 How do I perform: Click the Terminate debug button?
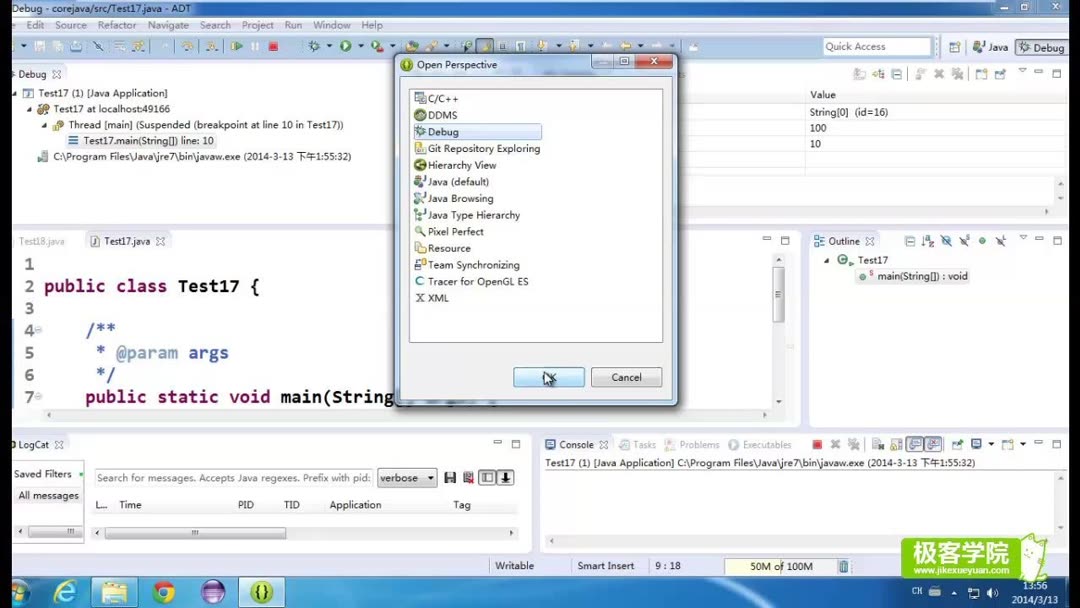(x=276, y=46)
